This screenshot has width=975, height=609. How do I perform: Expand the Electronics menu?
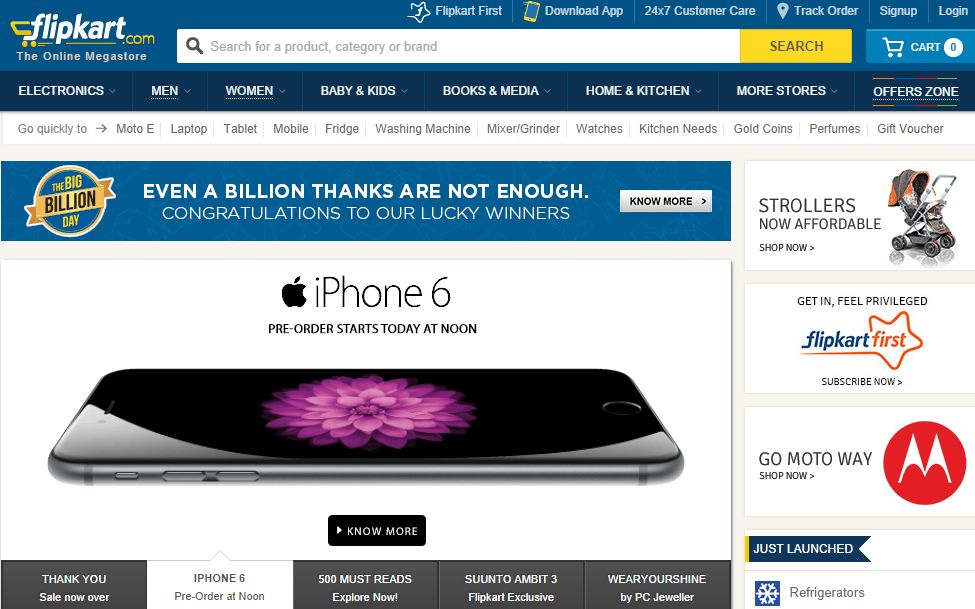coord(67,91)
